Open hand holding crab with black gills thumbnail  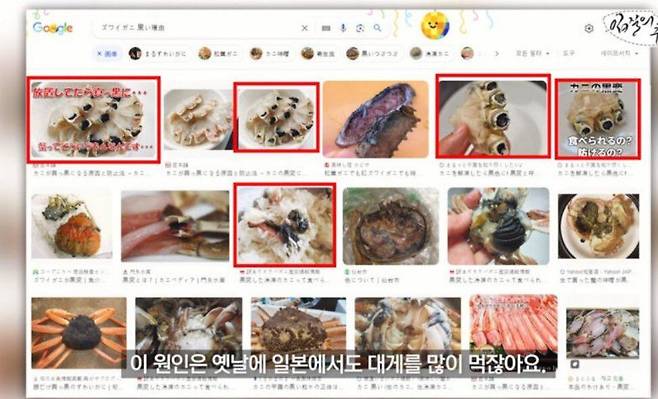click(x=499, y=226)
